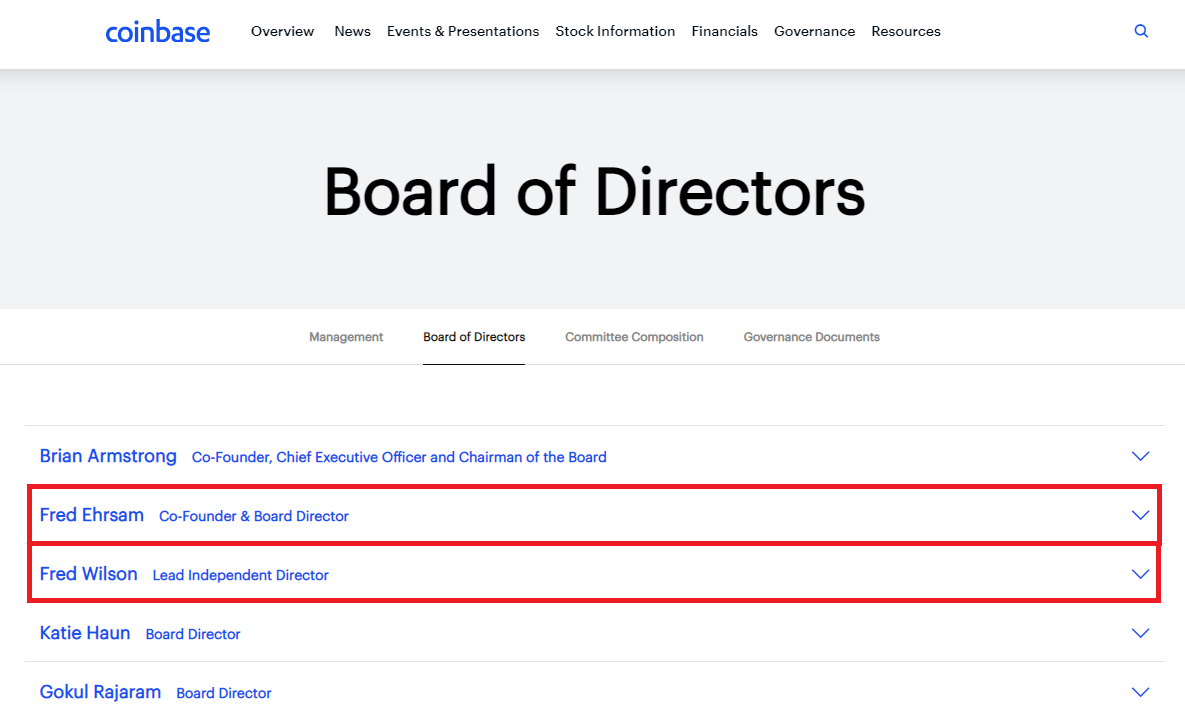Click the search magnifier icon
Screen dimensions: 1185x719
pos(1141,31)
